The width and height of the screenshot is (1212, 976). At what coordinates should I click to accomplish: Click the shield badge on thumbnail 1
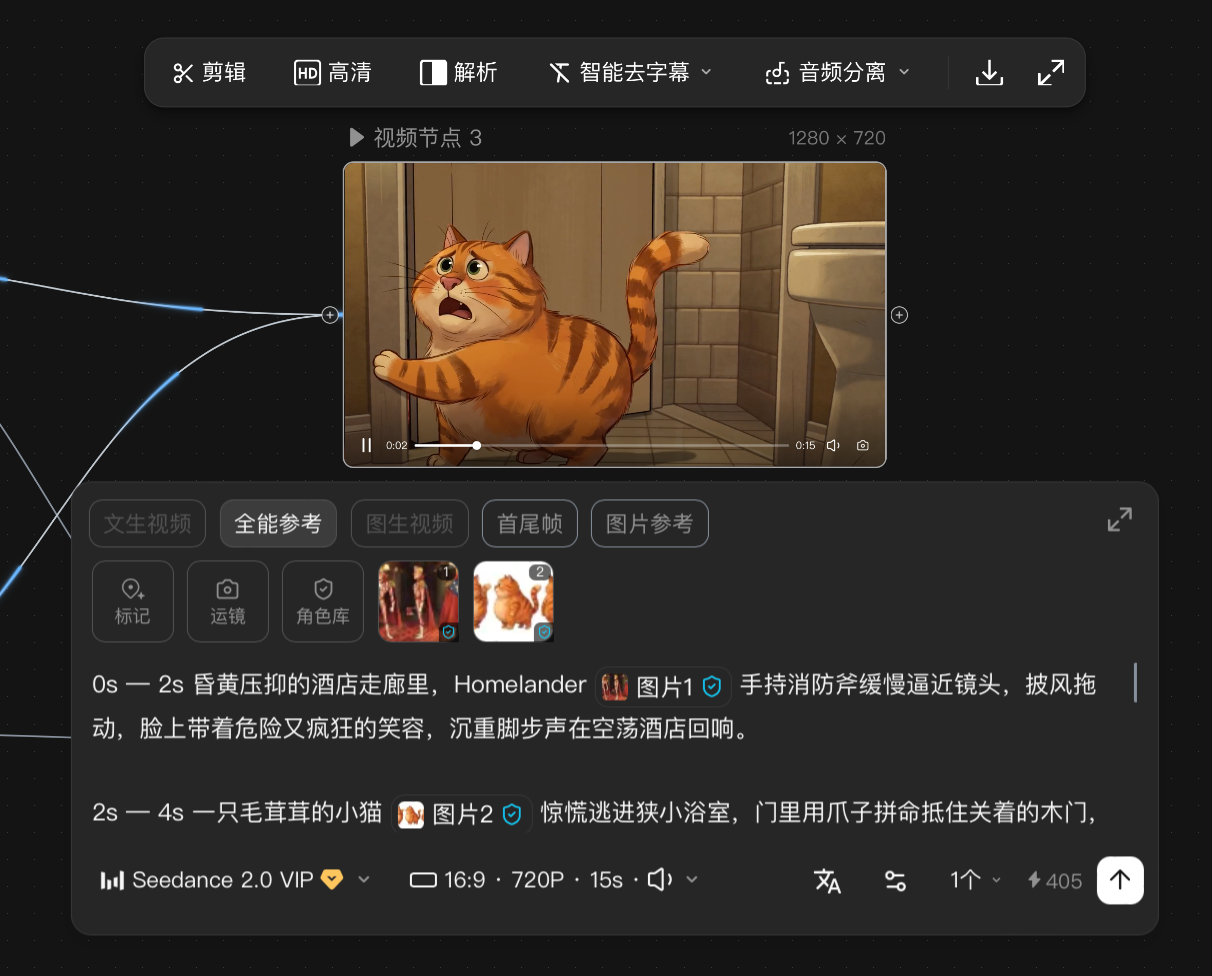[x=449, y=632]
